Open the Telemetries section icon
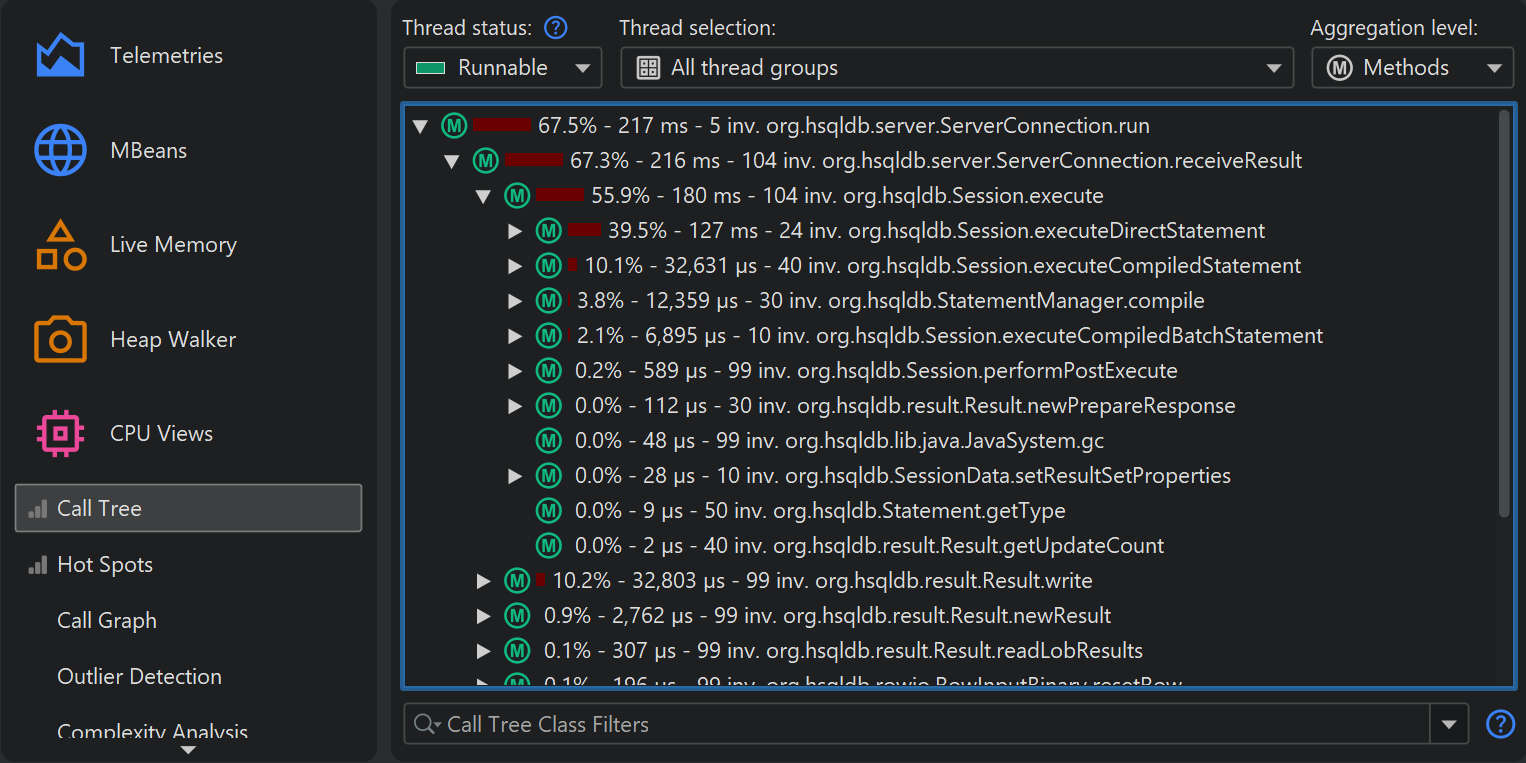Screen dimensions: 1526x763 [x=60, y=56]
